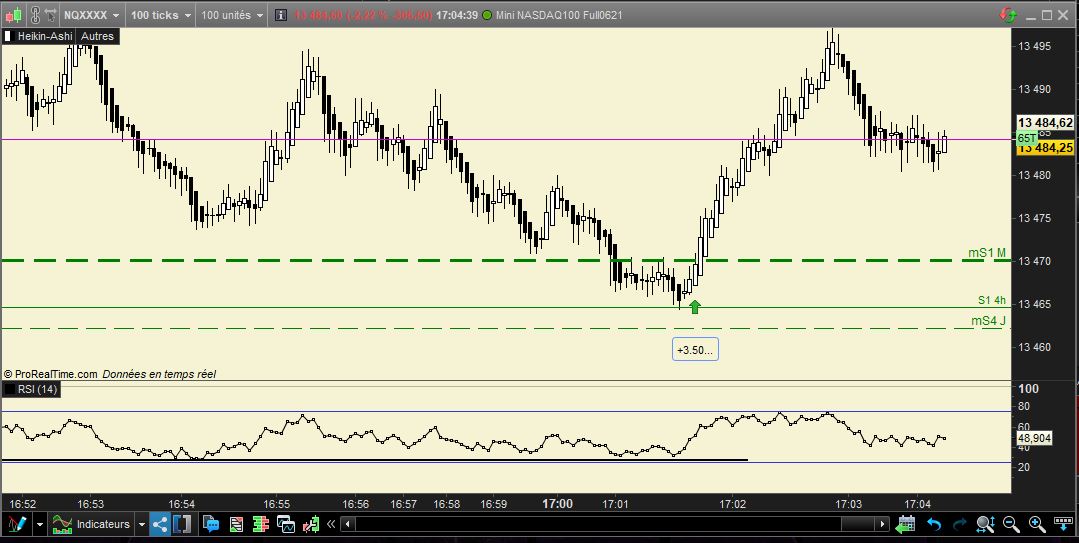The image size is (1079, 543).
Task: Click the brackets icon next to share
Action: [182, 524]
